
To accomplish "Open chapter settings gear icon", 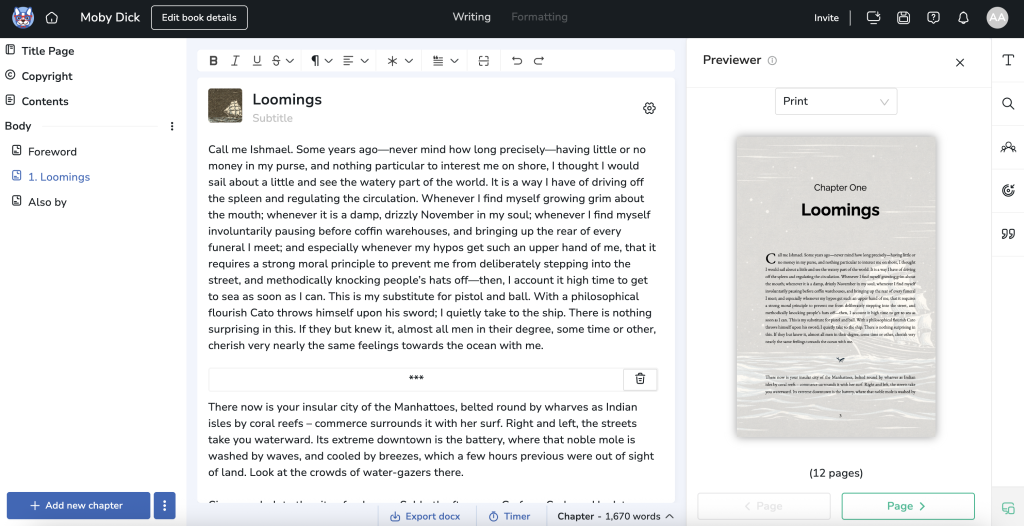I will coord(649,108).
